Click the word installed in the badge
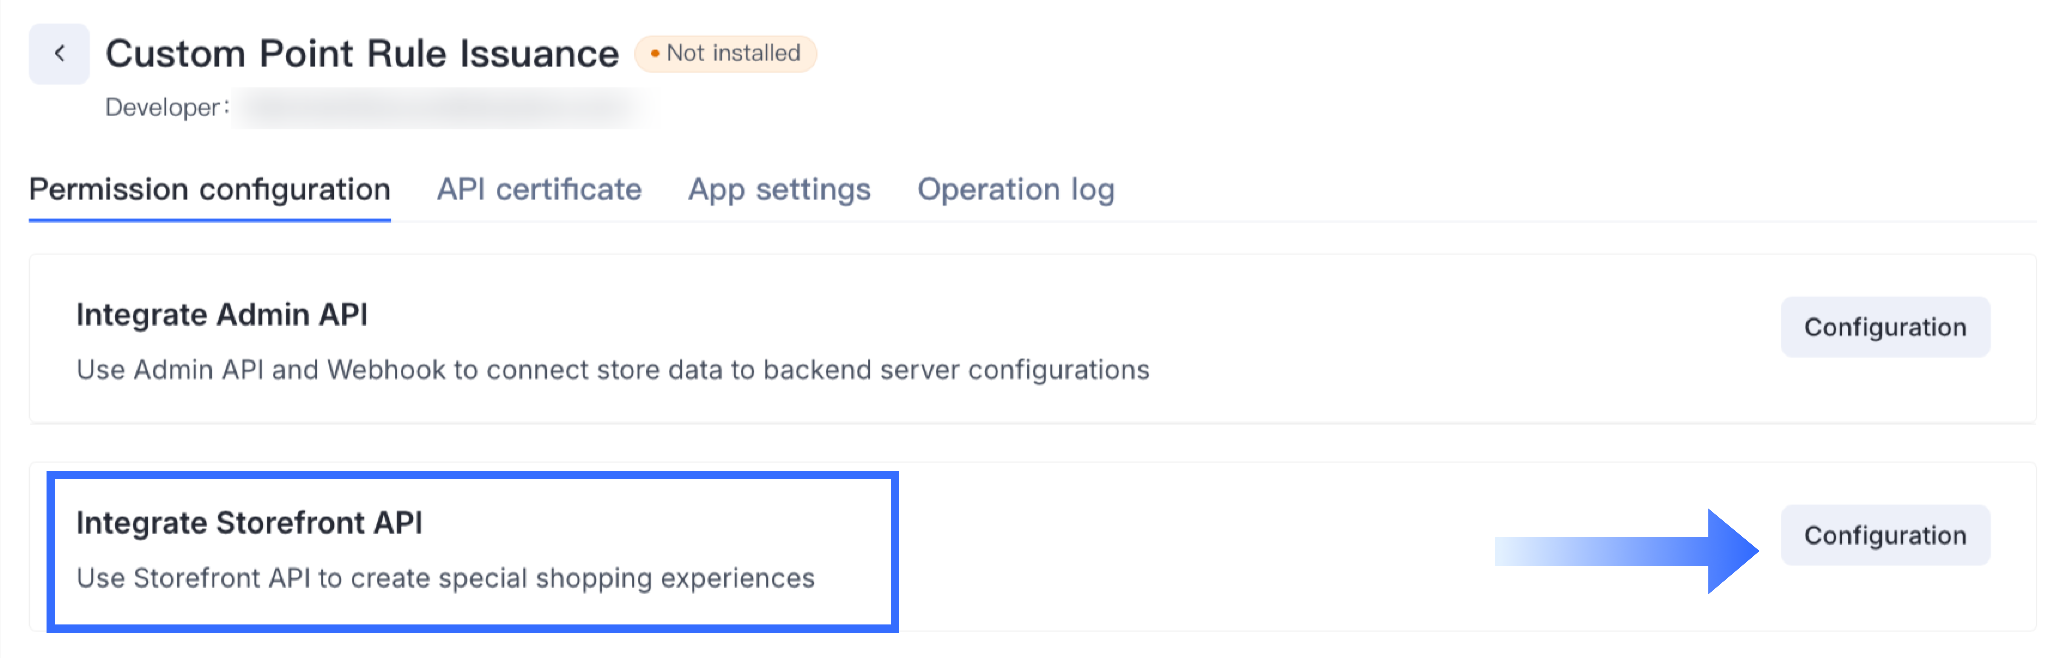Viewport: 2048px width, 658px height. click(x=756, y=53)
